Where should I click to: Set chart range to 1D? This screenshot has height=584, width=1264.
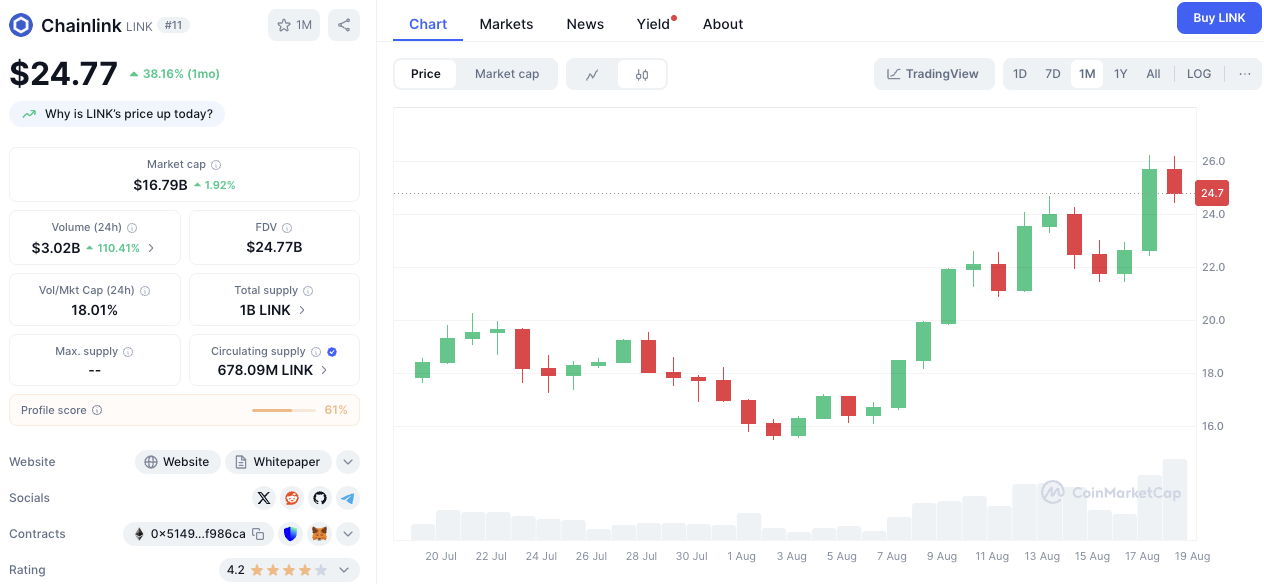1020,74
